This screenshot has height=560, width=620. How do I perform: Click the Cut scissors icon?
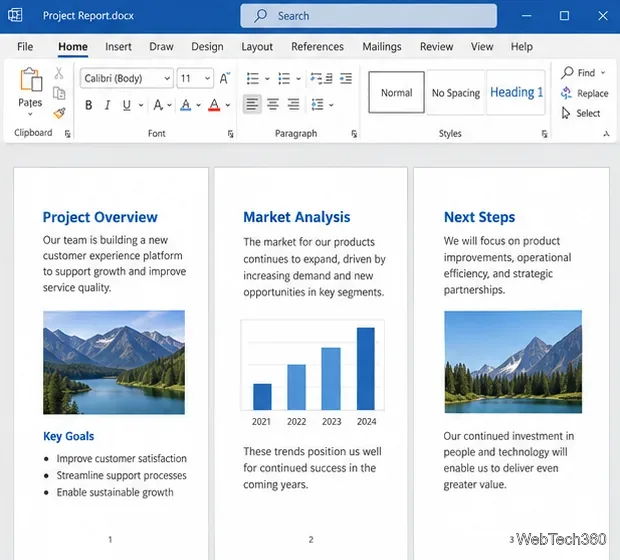pyautogui.click(x=59, y=73)
